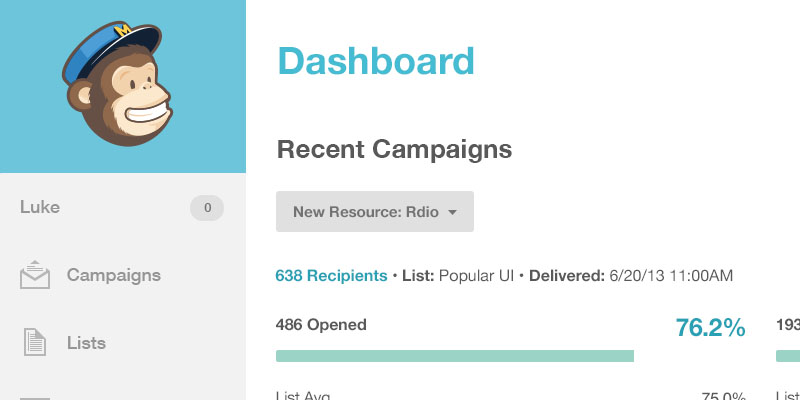Viewport: 800px width, 400px height.
Task: Click the 486 Opened label
Action: coord(321,325)
